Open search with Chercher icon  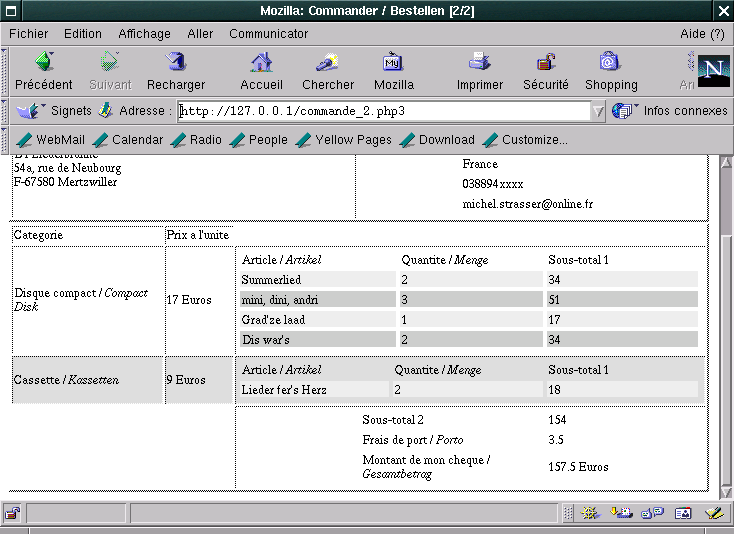pyautogui.click(x=328, y=63)
